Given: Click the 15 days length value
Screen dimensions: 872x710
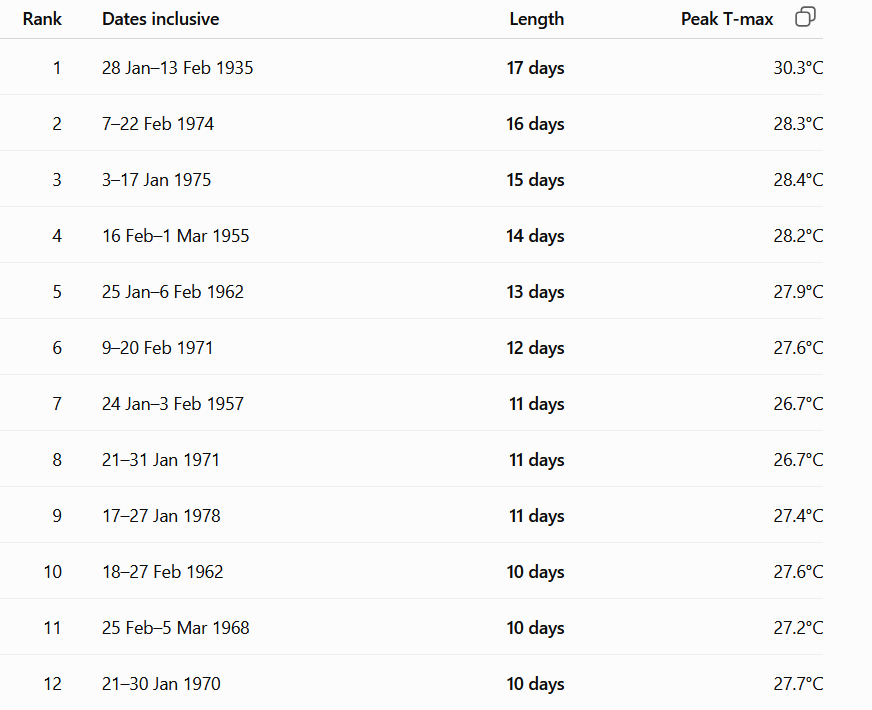Looking at the screenshot, I should pos(536,180).
